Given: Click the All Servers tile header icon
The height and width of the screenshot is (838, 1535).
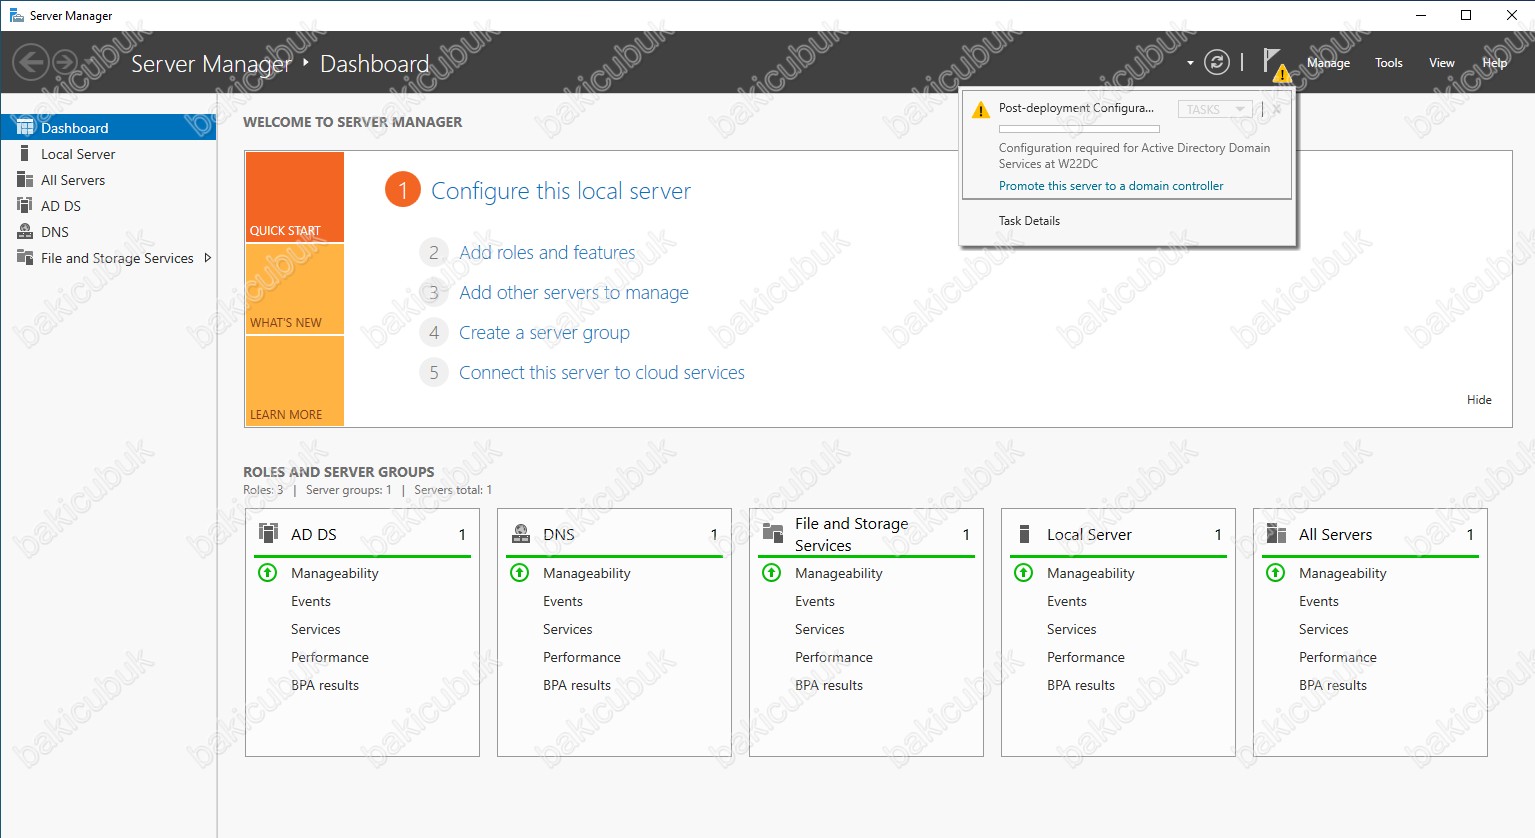Looking at the screenshot, I should pyautogui.click(x=1276, y=533).
